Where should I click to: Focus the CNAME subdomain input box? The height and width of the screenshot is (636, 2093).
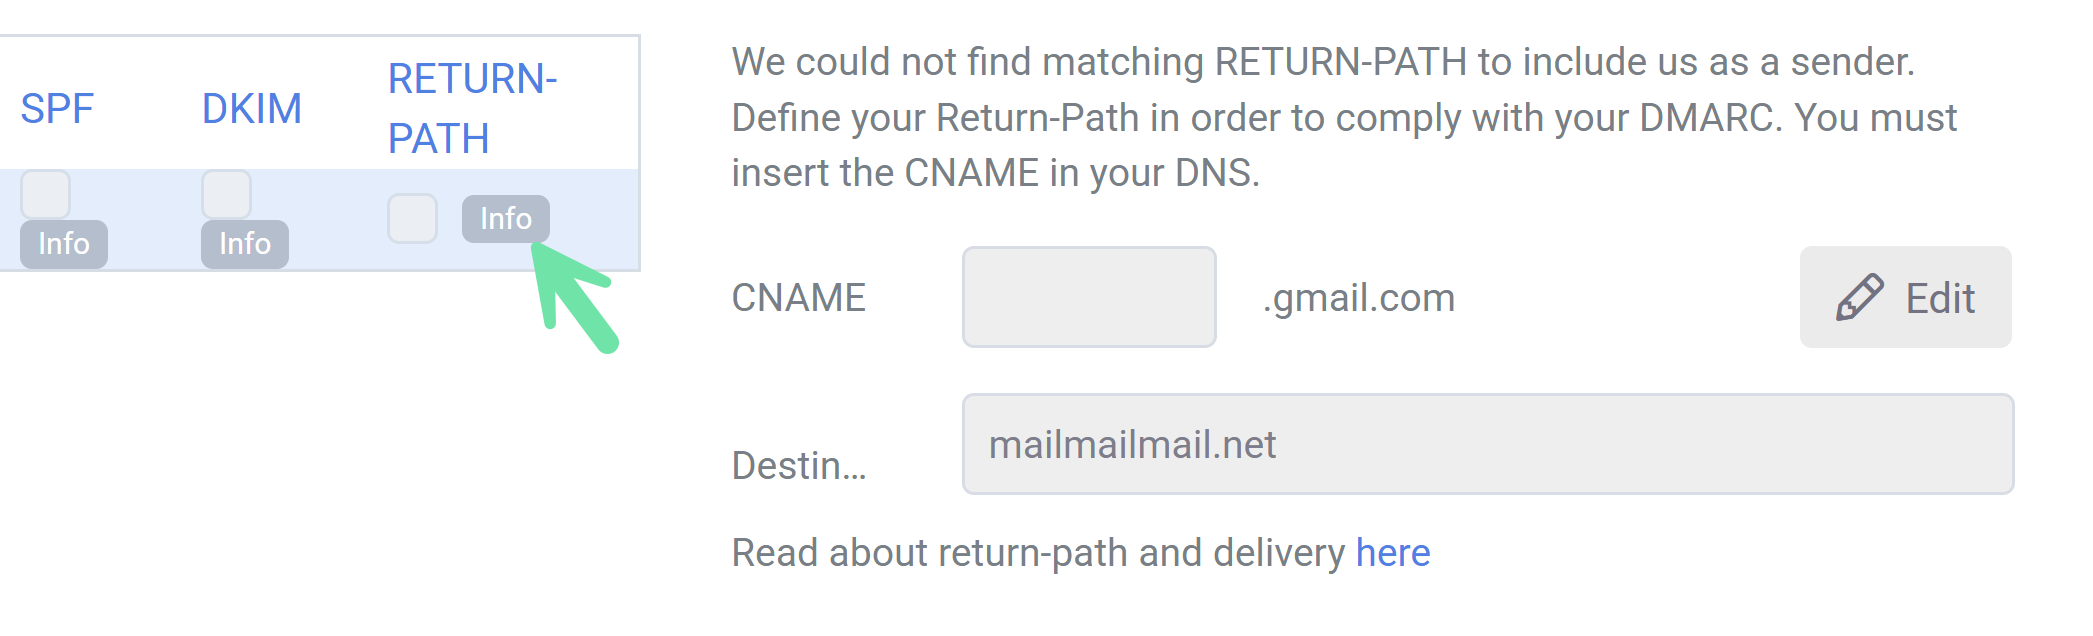pos(1089,297)
